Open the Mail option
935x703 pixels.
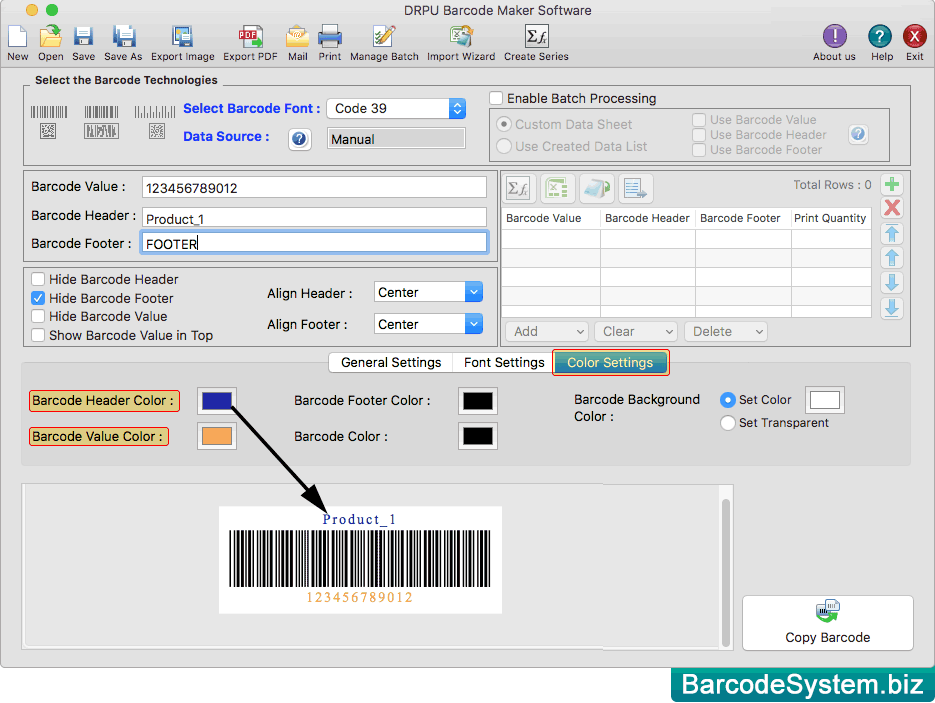click(298, 43)
